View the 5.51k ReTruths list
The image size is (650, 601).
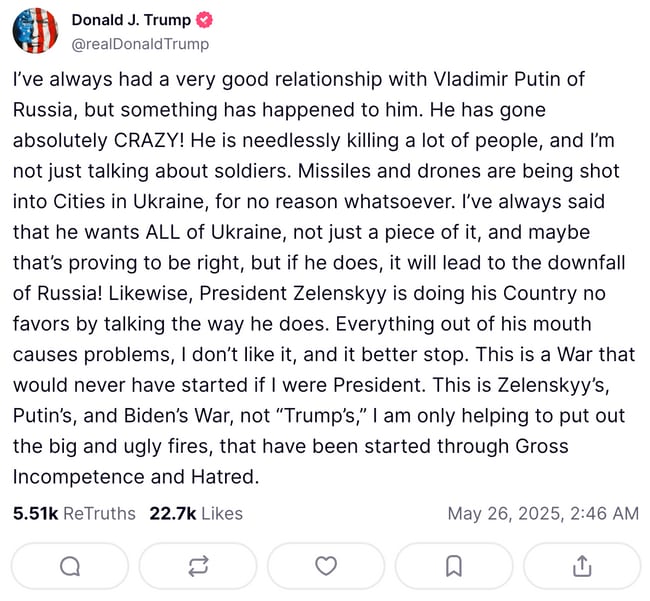click(x=74, y=514)
